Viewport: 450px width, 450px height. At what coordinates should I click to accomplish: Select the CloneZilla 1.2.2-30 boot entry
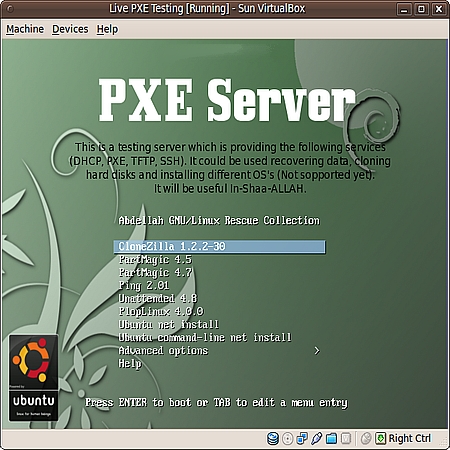click(219, 247)
